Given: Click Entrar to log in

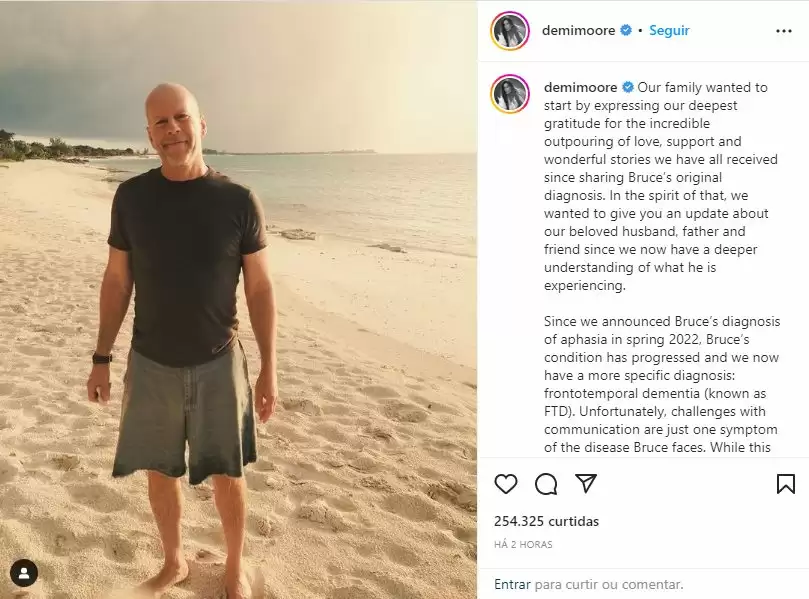Looking at the screenshot, I should pyautogui.click(x=512, y=584).
